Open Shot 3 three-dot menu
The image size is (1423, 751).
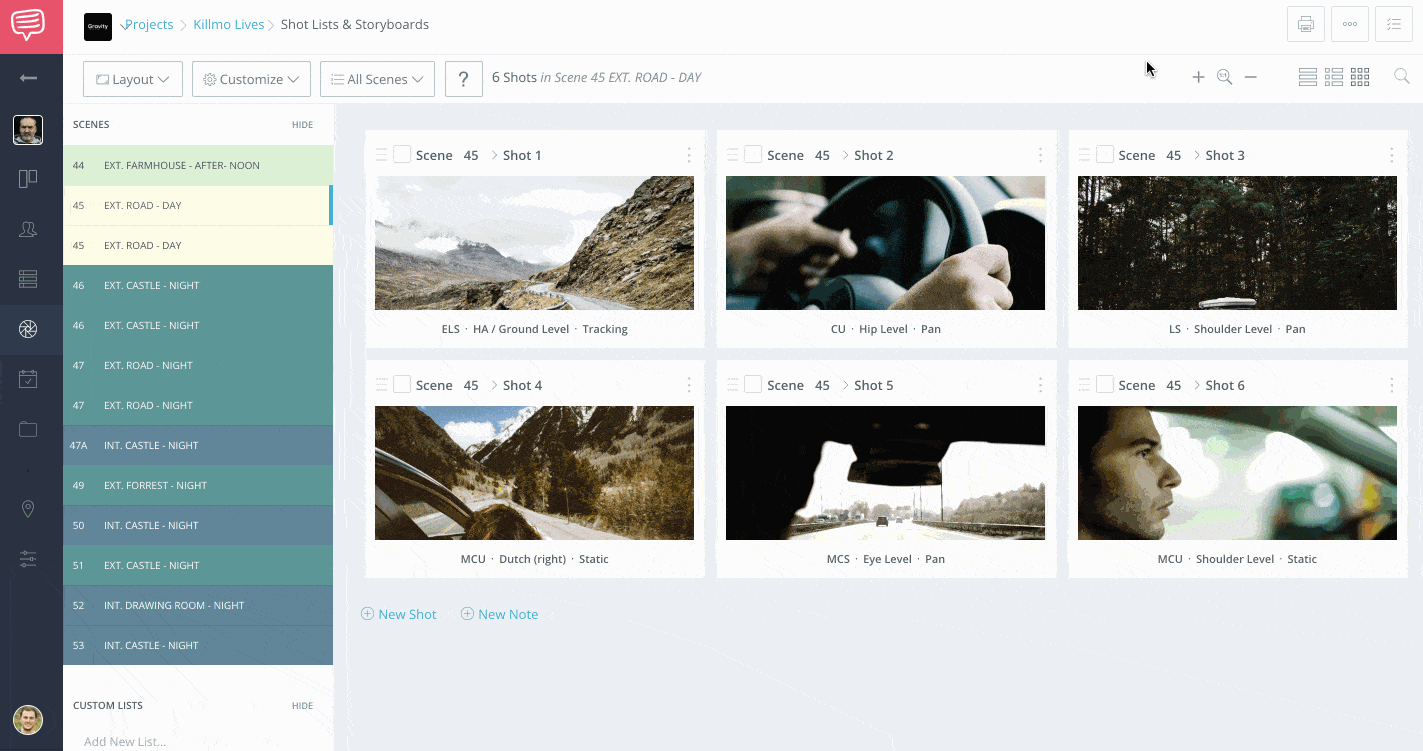pos(1391,155)
